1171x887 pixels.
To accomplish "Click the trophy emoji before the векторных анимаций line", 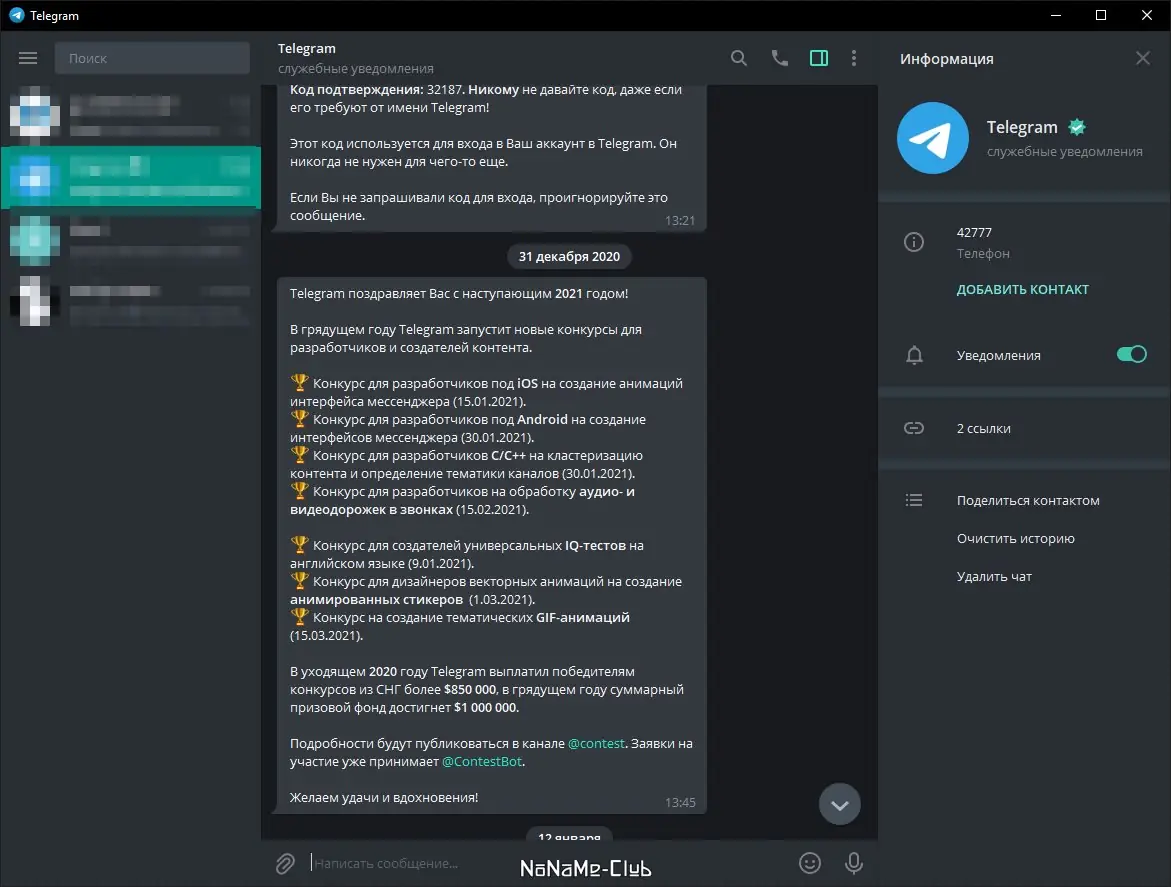I will pyautogui.click(x=299, y=581).
